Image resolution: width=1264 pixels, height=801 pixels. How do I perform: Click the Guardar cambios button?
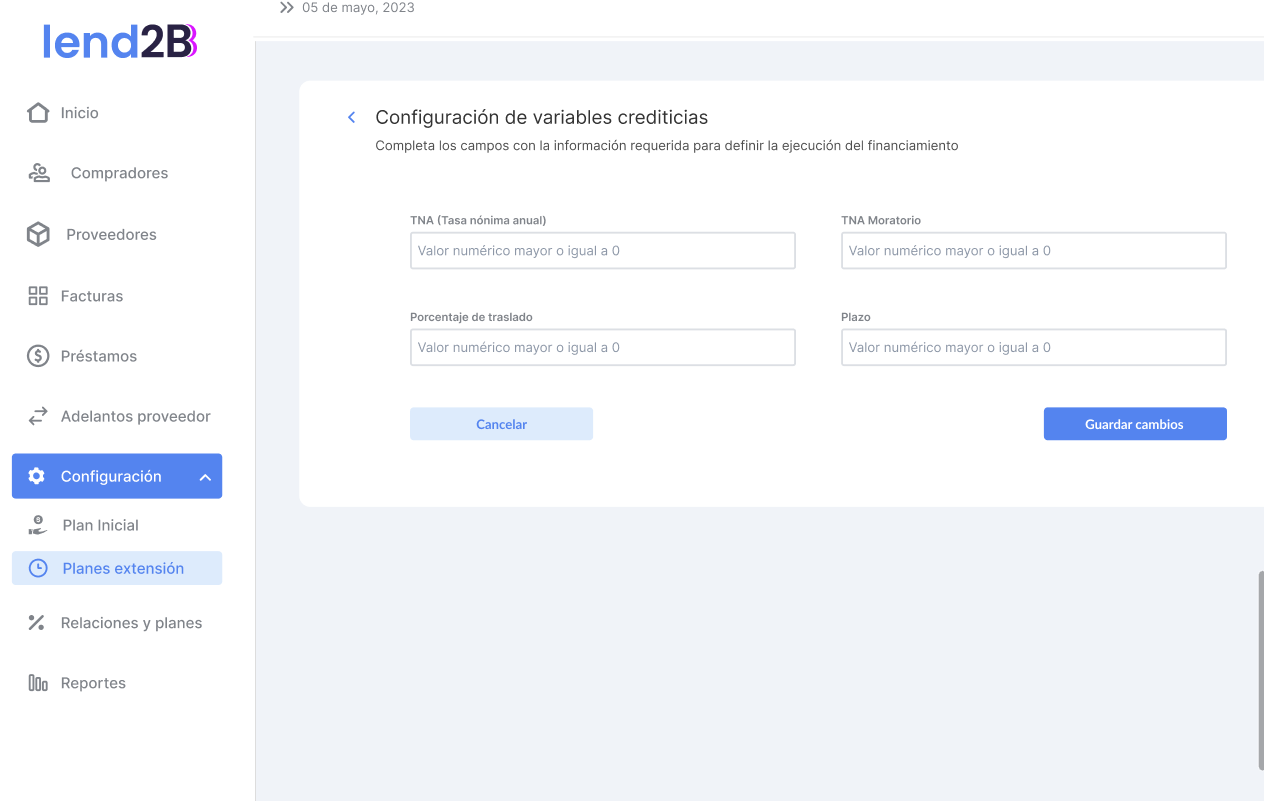pos(1134,424)
